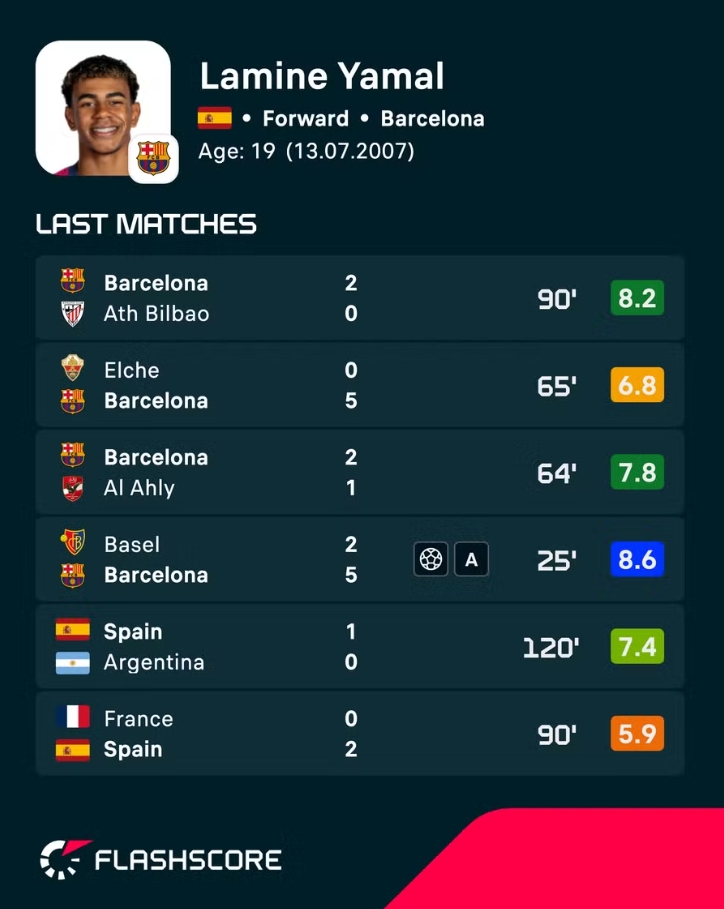Select the orange 5.9 rating badge
Screen dimensions: 724x909
[x=637, y=733]
